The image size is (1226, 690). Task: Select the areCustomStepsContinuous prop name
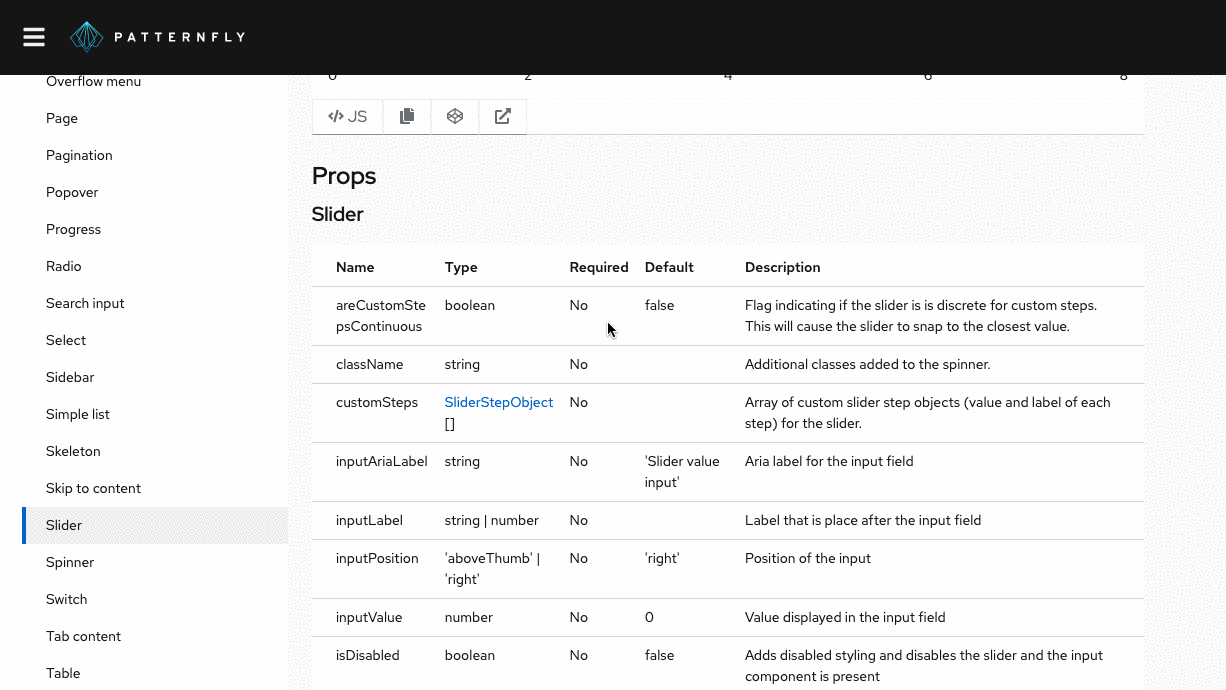tap(381, 316)
